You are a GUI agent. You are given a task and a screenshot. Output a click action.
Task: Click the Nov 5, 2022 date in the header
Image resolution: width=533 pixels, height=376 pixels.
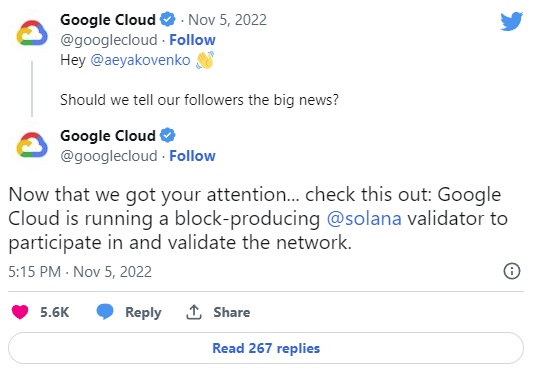pos(227,20)
